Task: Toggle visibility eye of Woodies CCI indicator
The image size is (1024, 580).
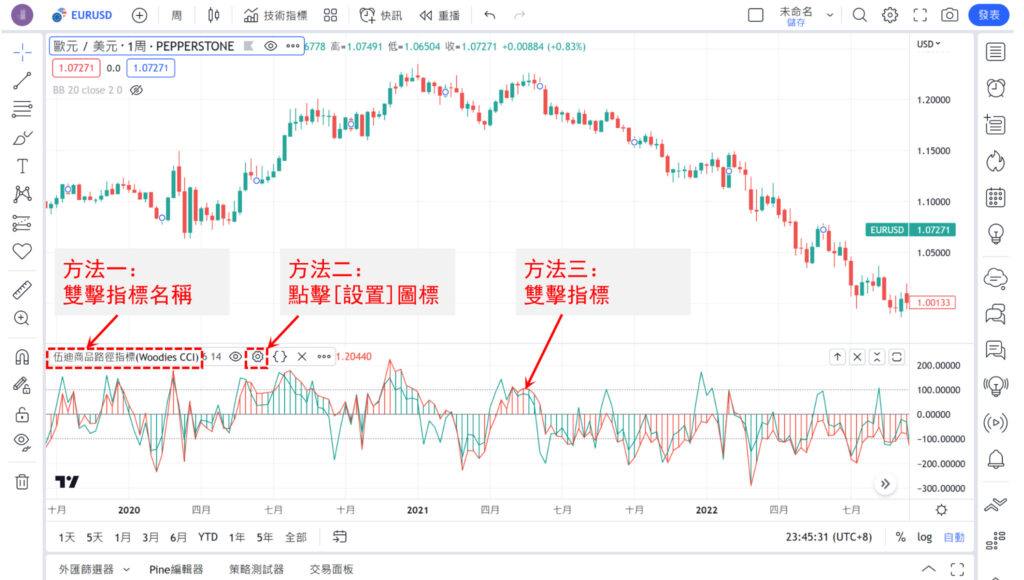Action: [235, 356]
